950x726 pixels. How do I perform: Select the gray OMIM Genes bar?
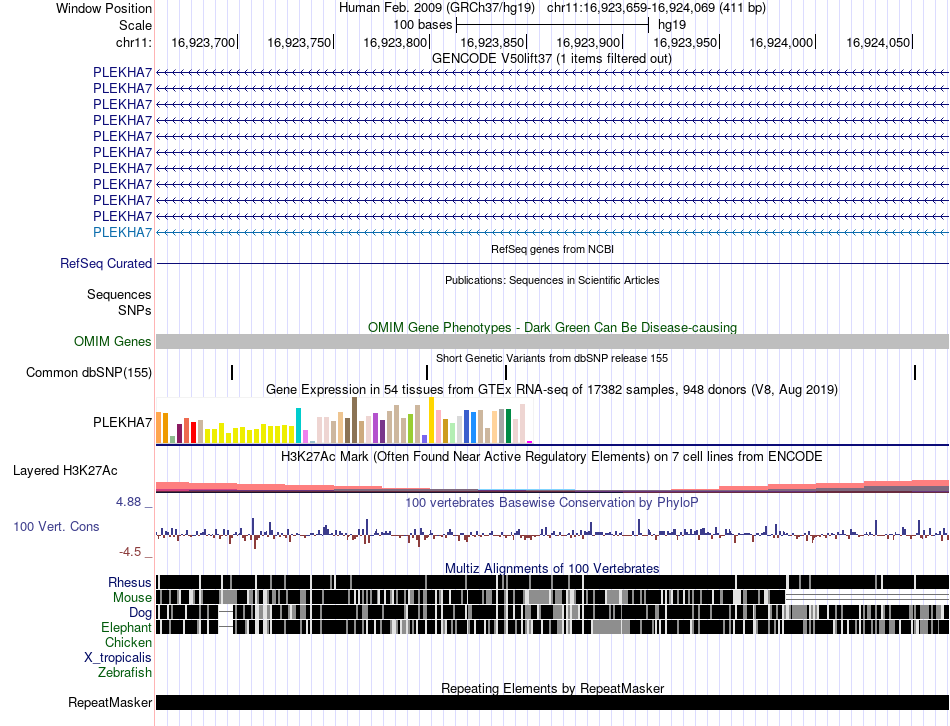(x=553, y=341)
